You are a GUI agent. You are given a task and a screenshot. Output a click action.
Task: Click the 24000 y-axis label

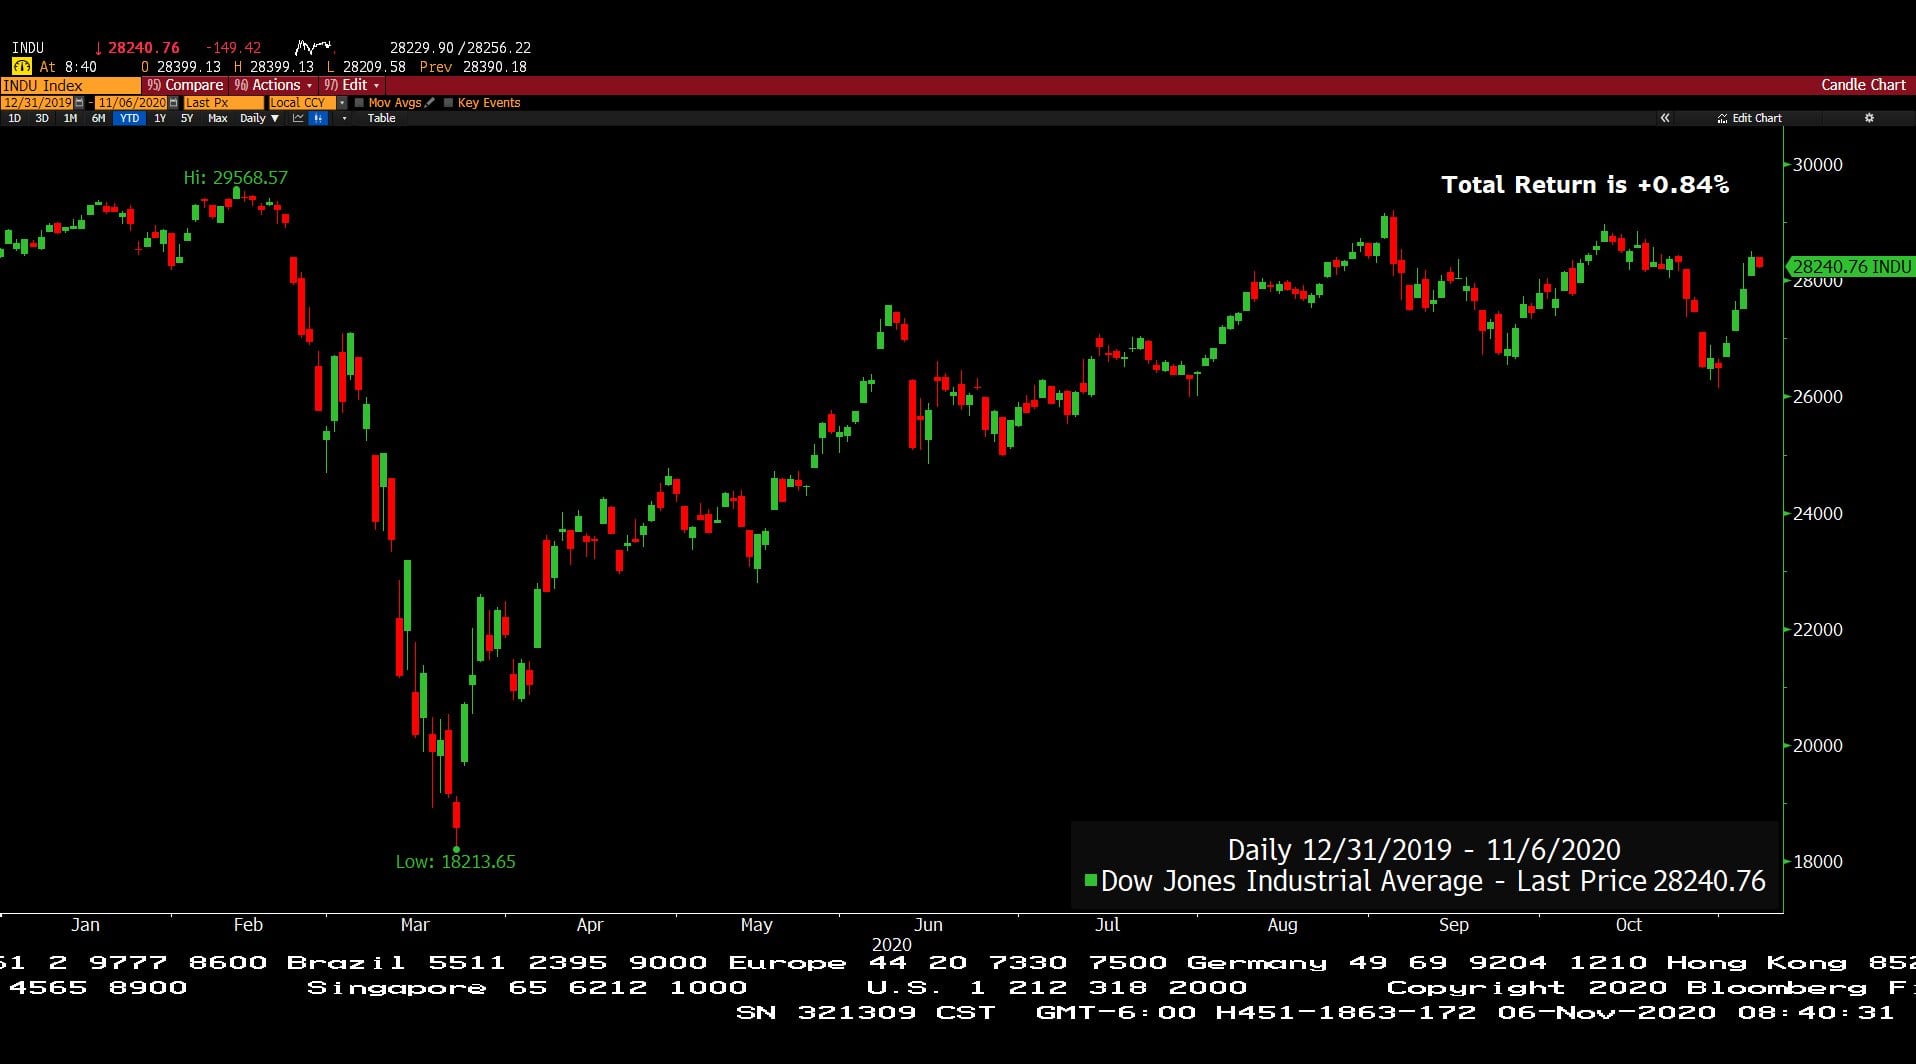(x=1817, y=514)
